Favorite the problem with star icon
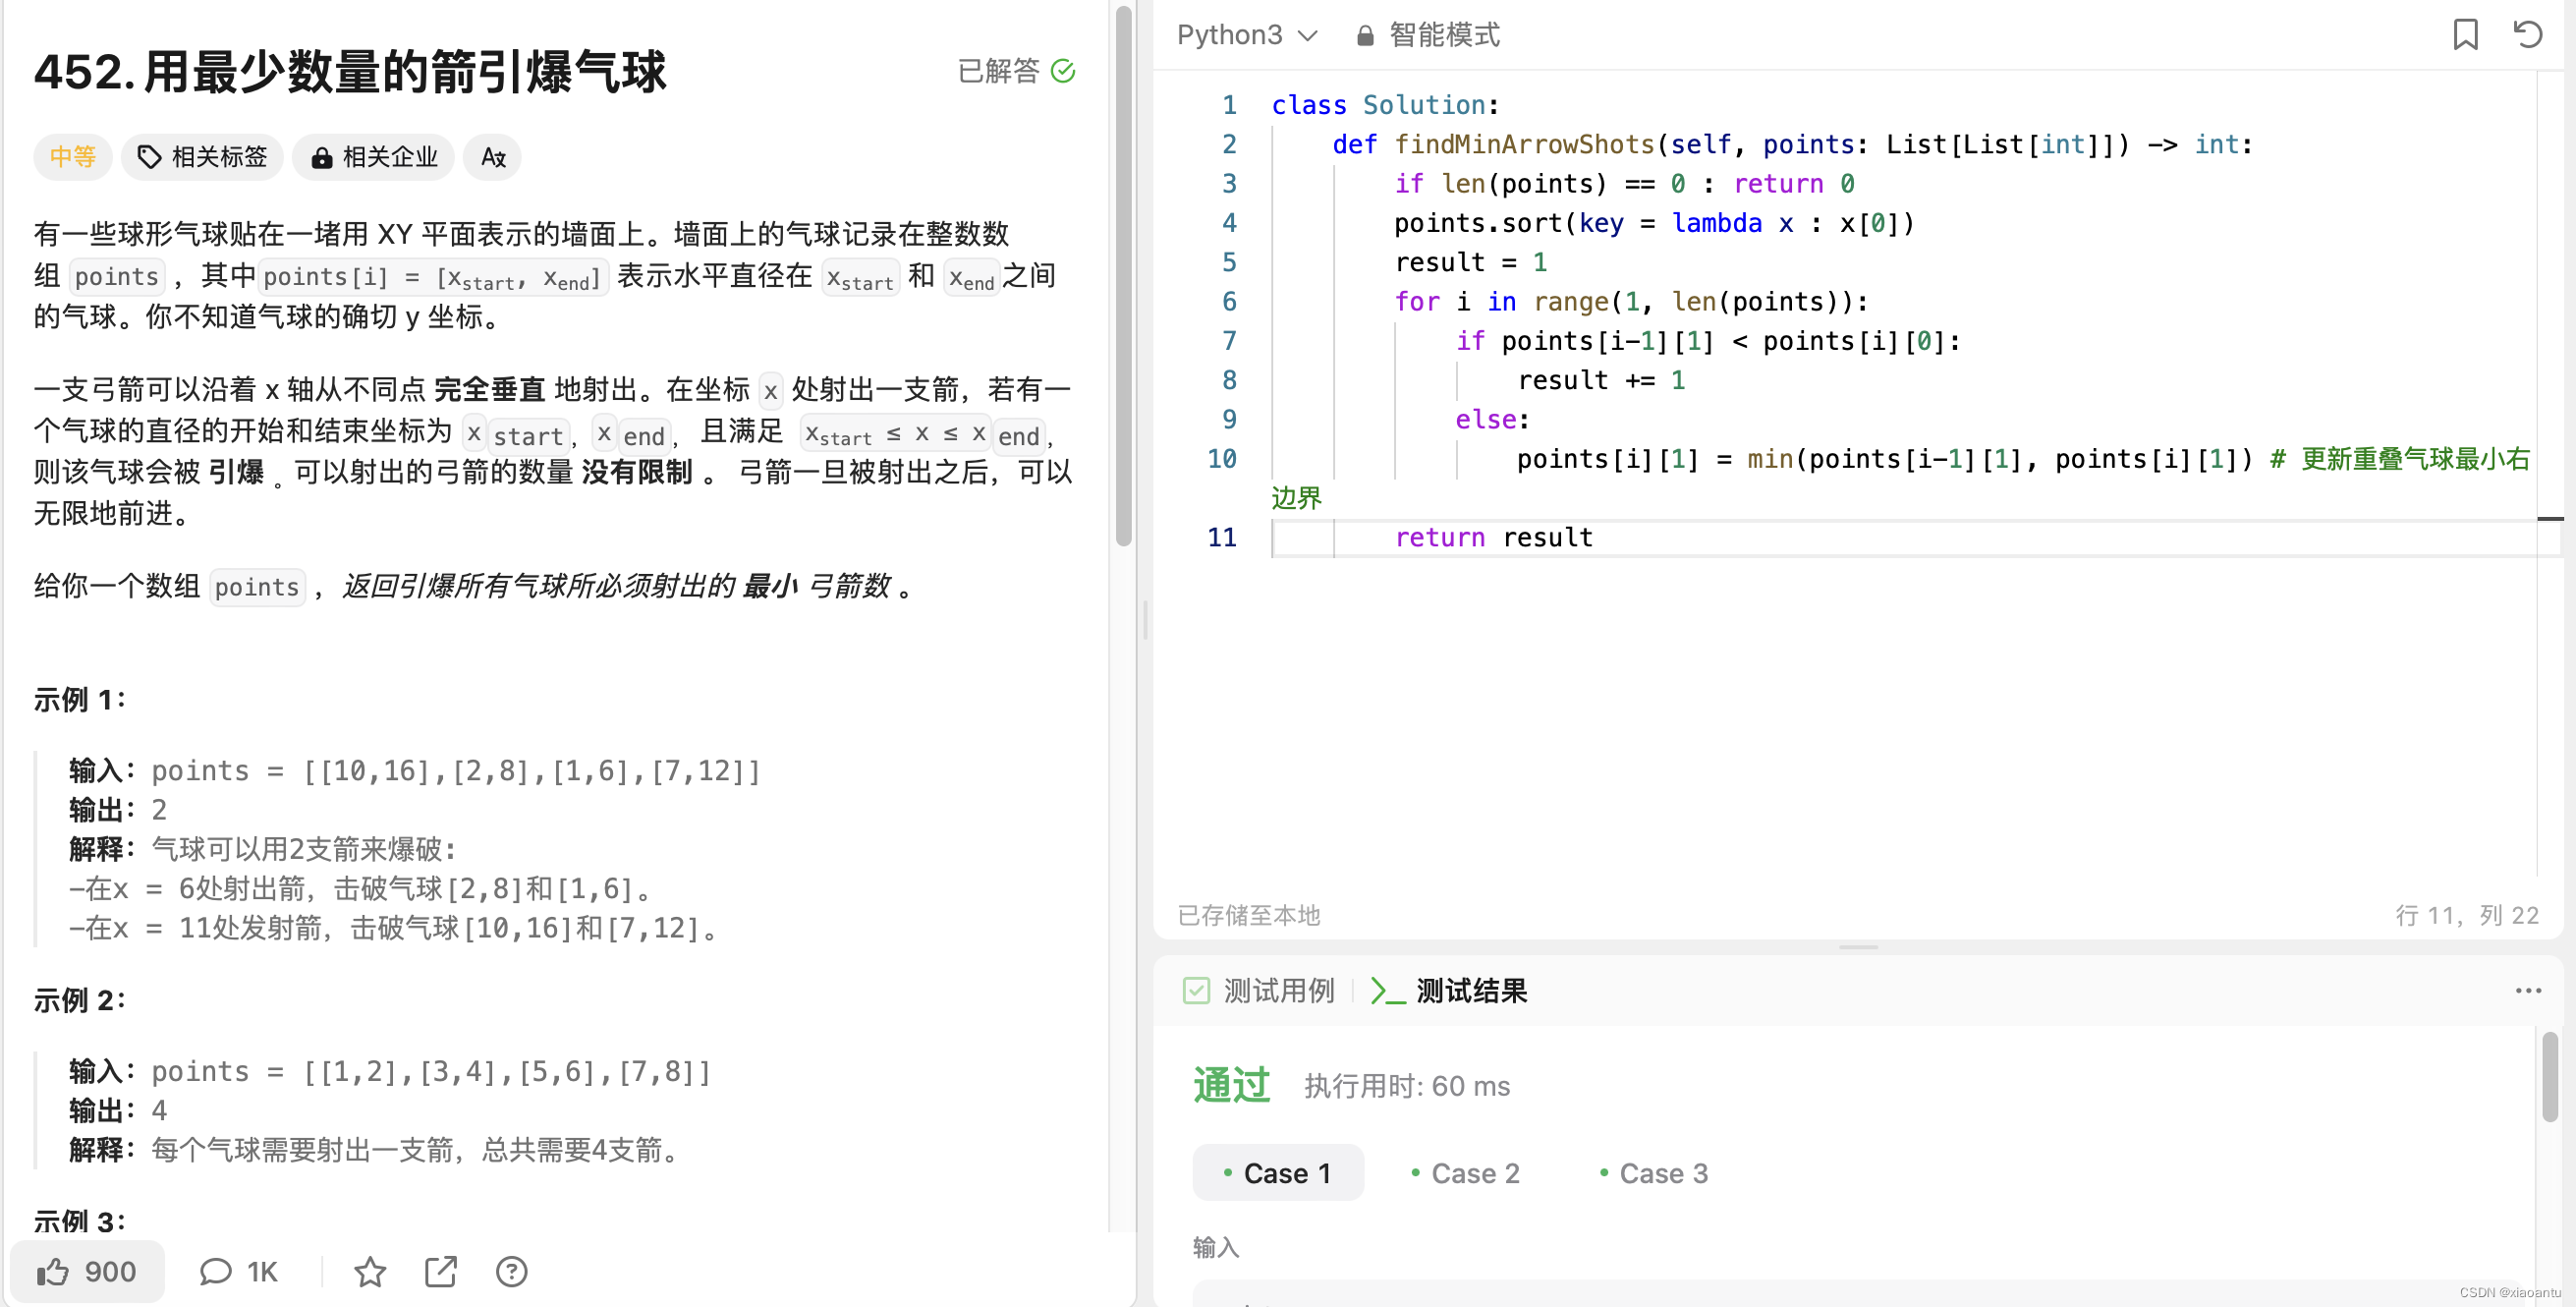This screenshot has height=1307, width=2576. pyautogui.click(x=369, y=1271)
